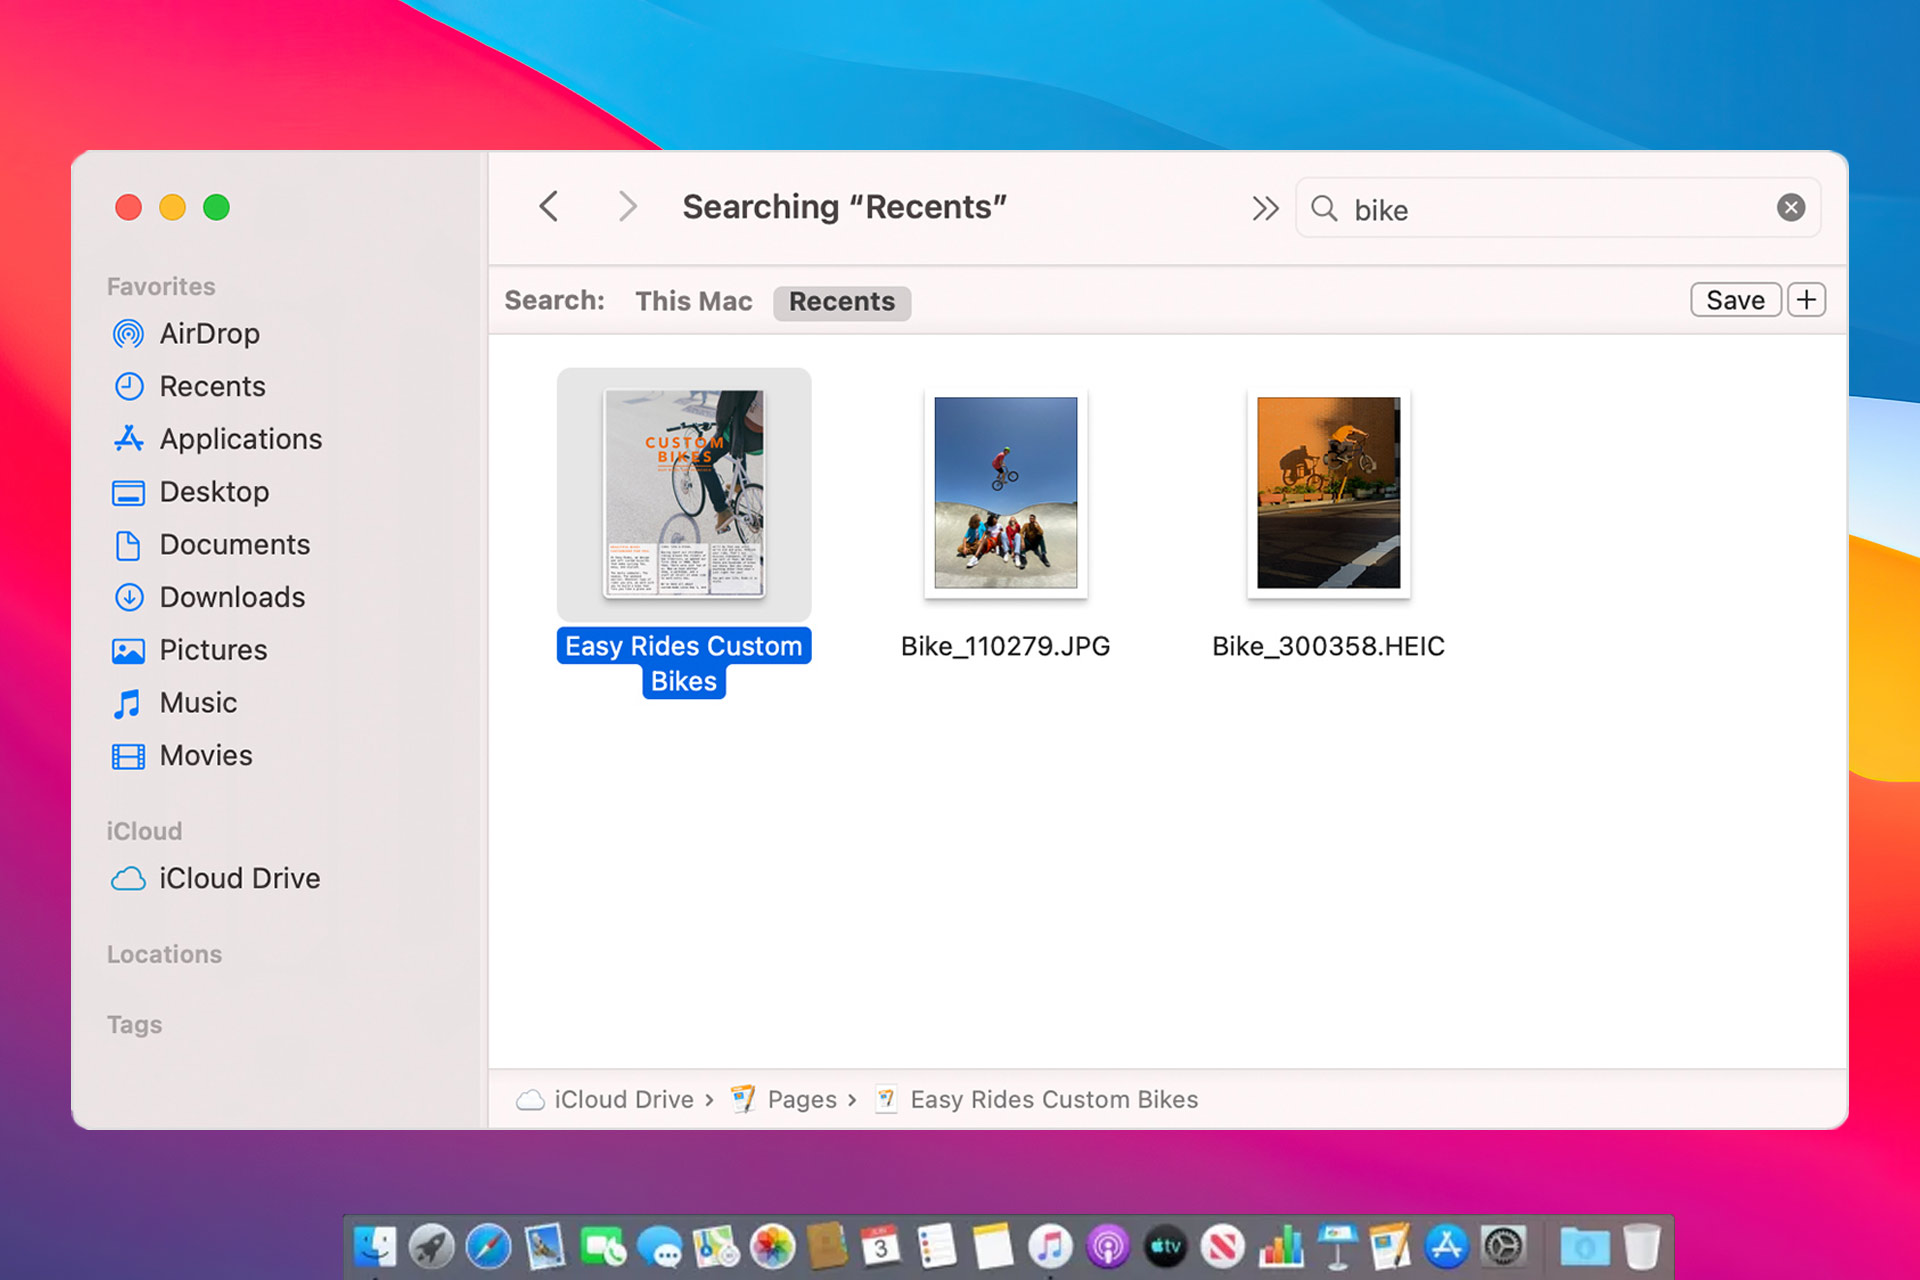Expand the search options chevron
Image resolution: width=1920 pixels, height=1280 pixels.
[x=1264, y=207]
